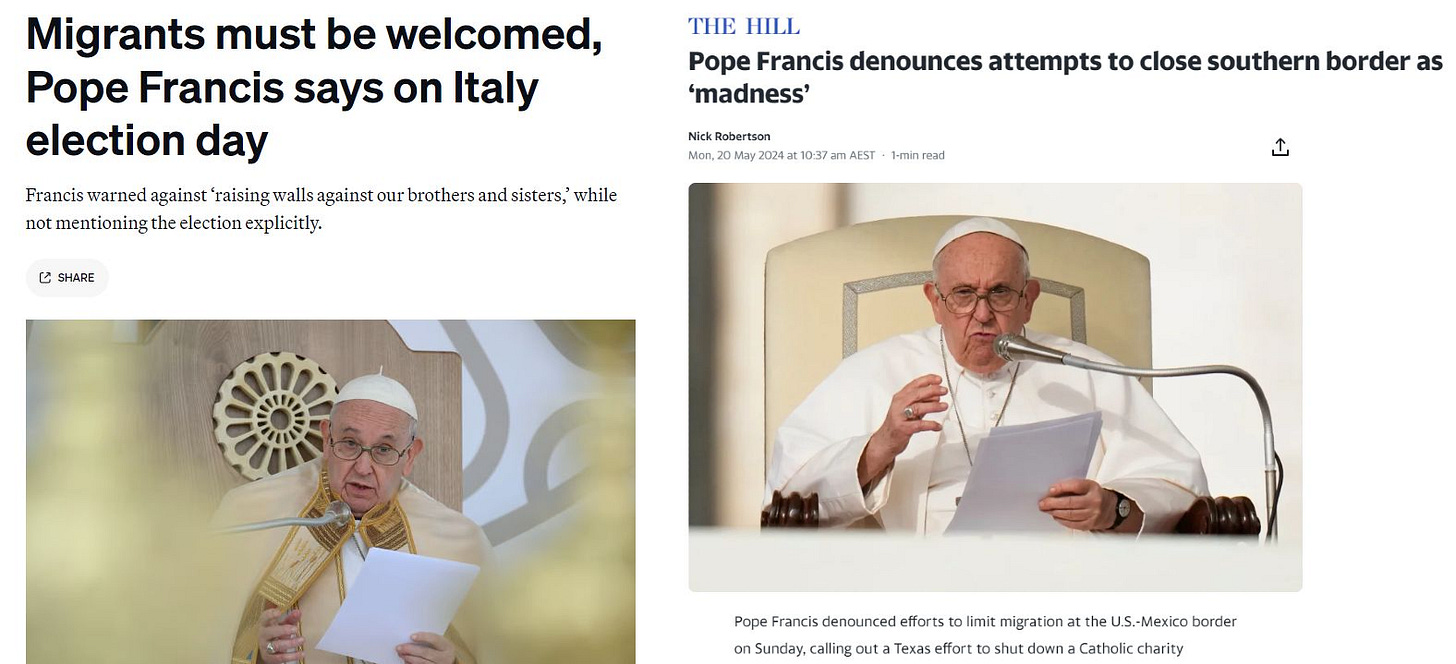1456x664 pixels.
Task: Select the 'Francis warned against' subheading text
Action: click(x=321, y=208)
